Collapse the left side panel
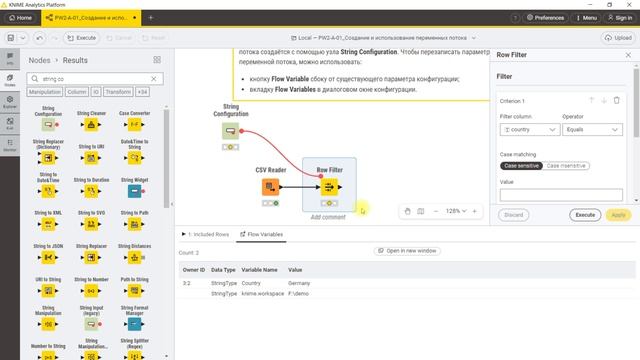This screenshot has height=360, width=640. (172, 204)
